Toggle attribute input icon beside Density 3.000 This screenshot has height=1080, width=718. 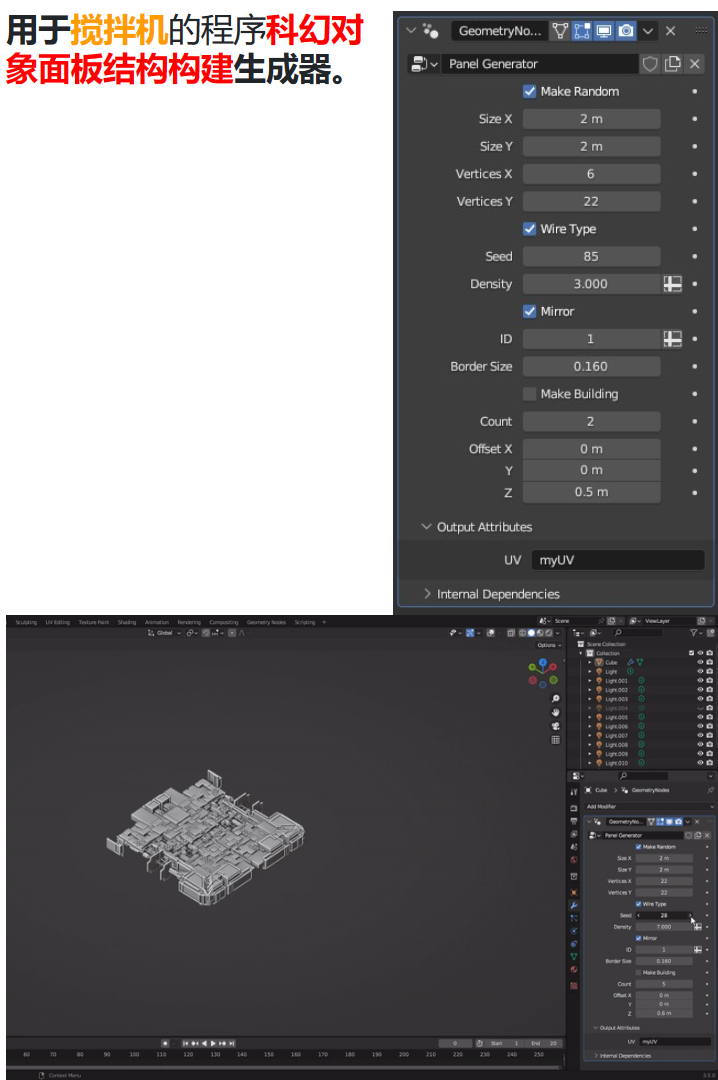[673, 284]
